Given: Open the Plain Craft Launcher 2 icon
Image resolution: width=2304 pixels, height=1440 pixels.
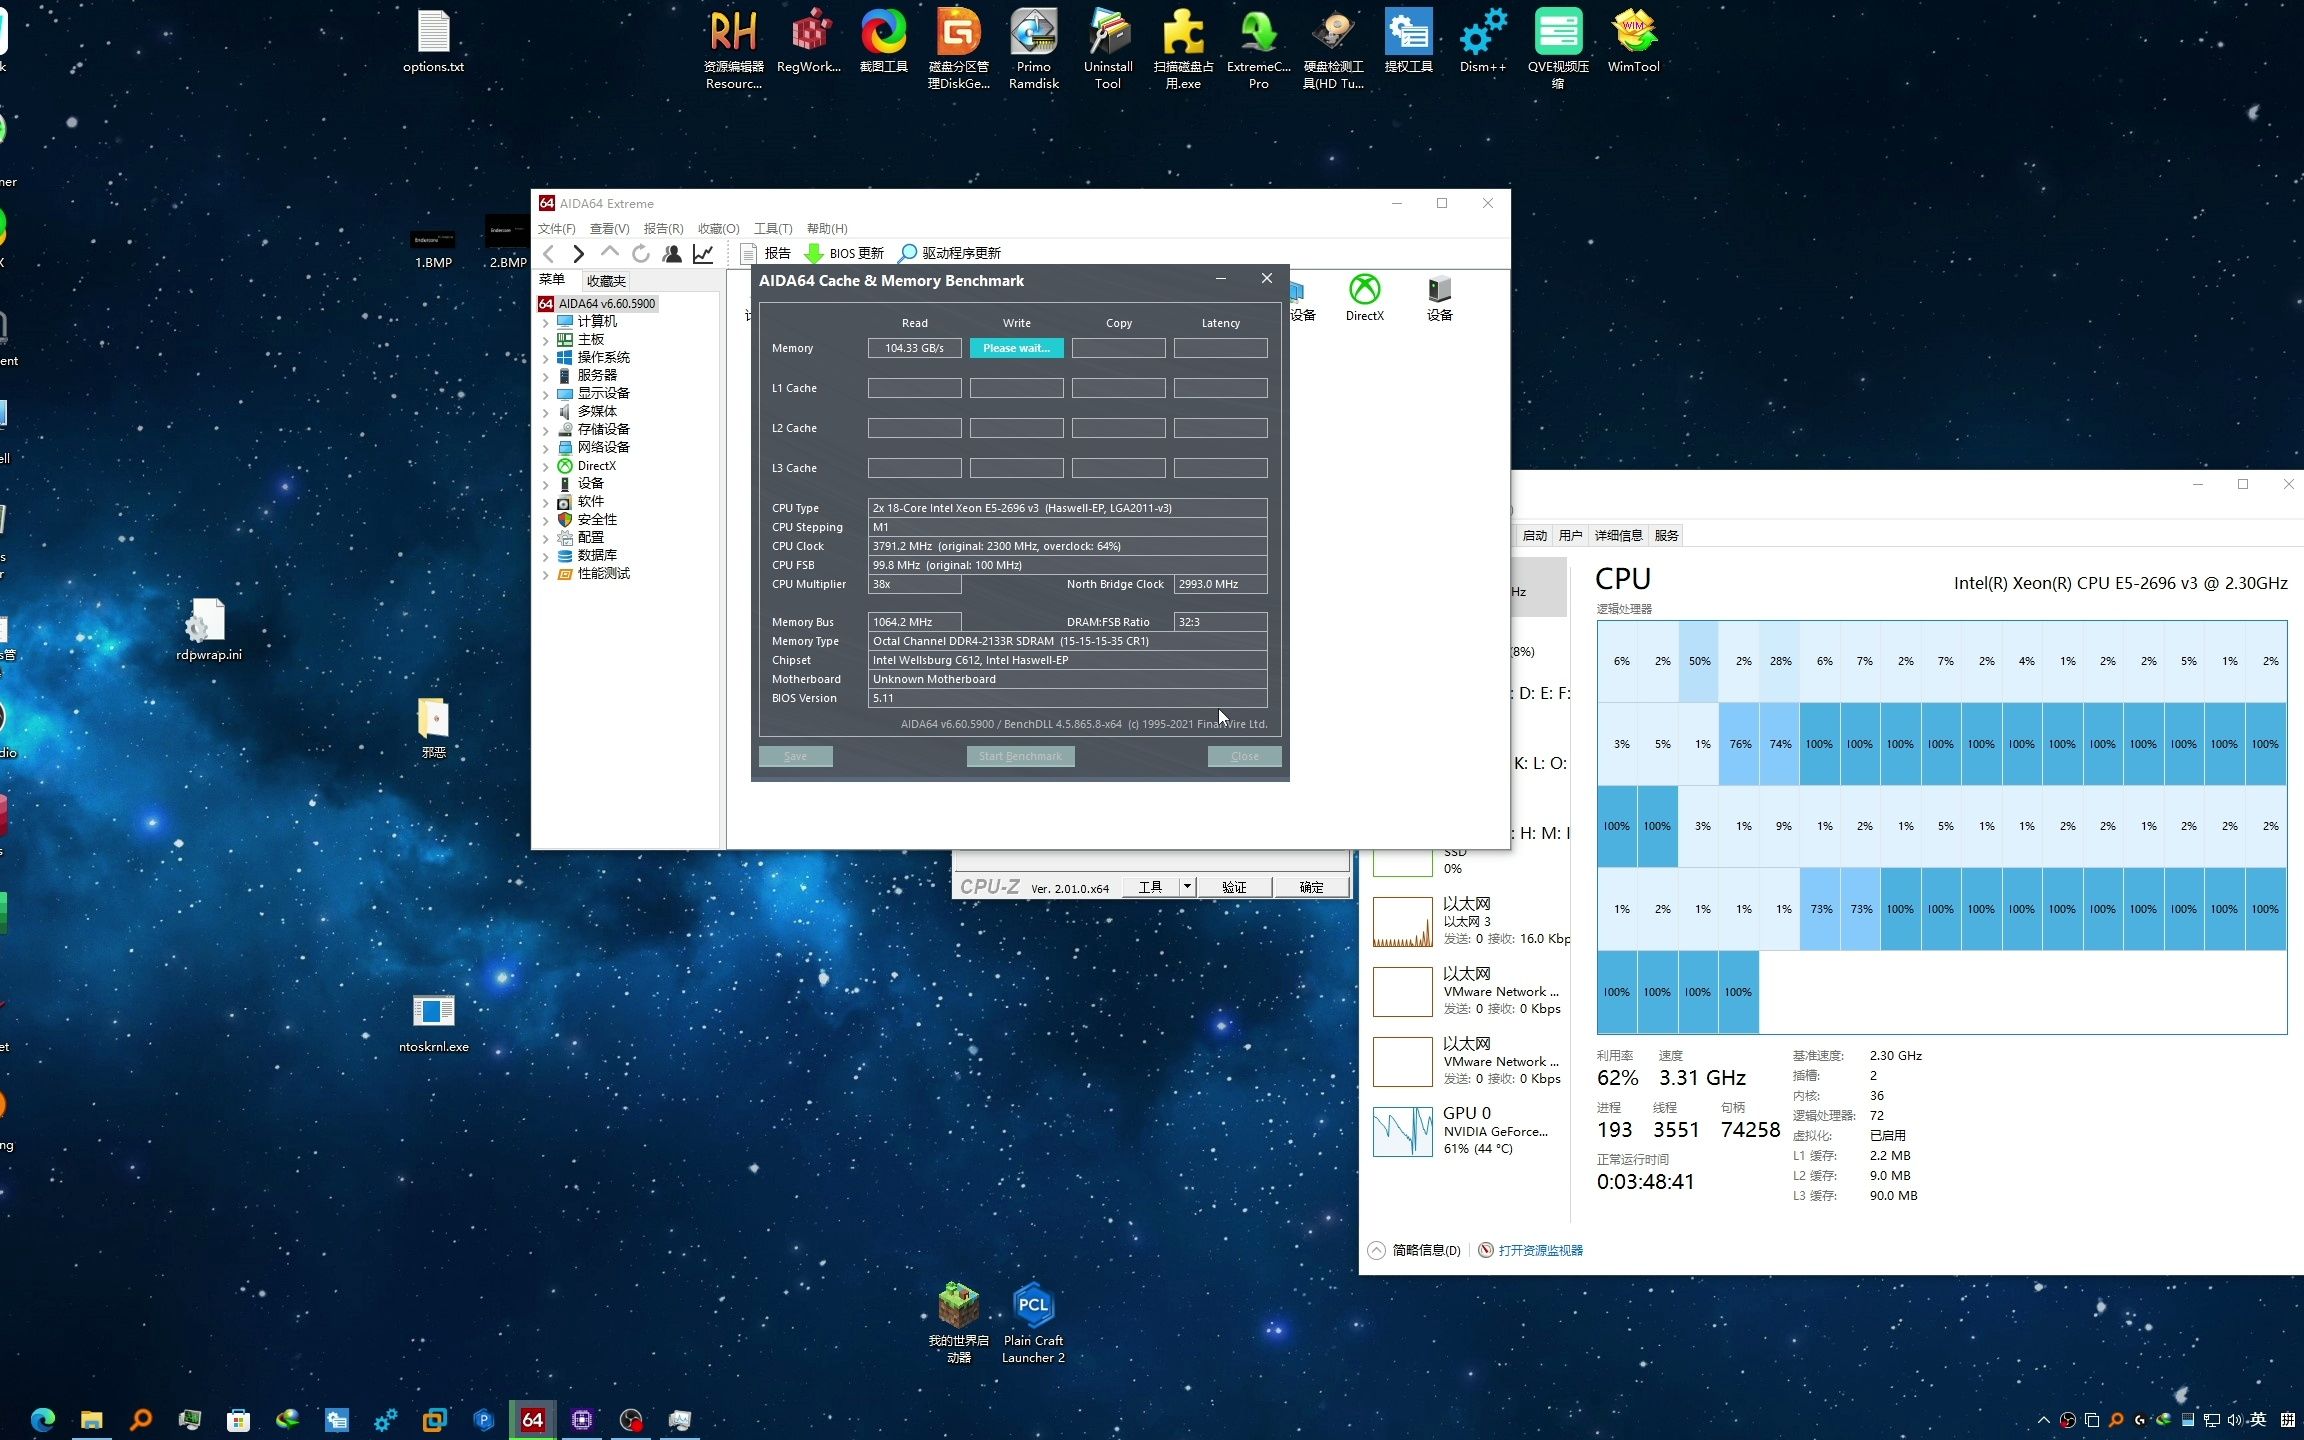Looking at the screenshot, I should click(x=1033, y=1323).
